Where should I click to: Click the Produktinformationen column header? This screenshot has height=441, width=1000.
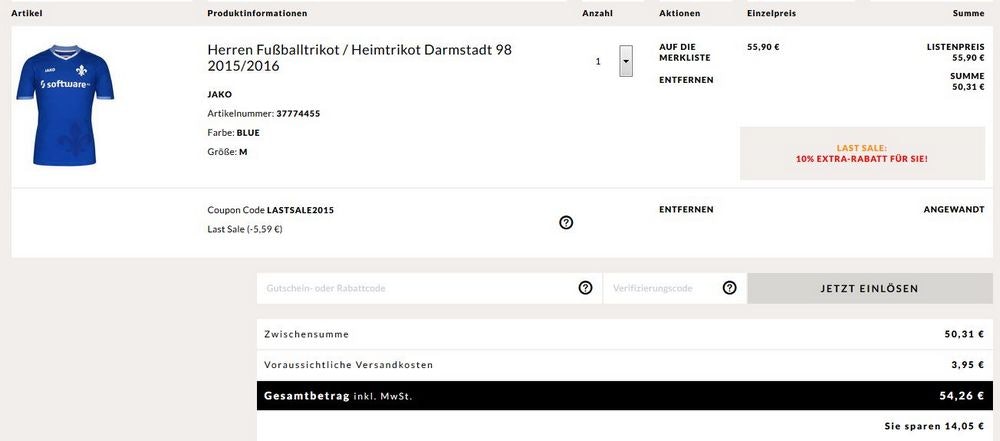click(257, 13)
